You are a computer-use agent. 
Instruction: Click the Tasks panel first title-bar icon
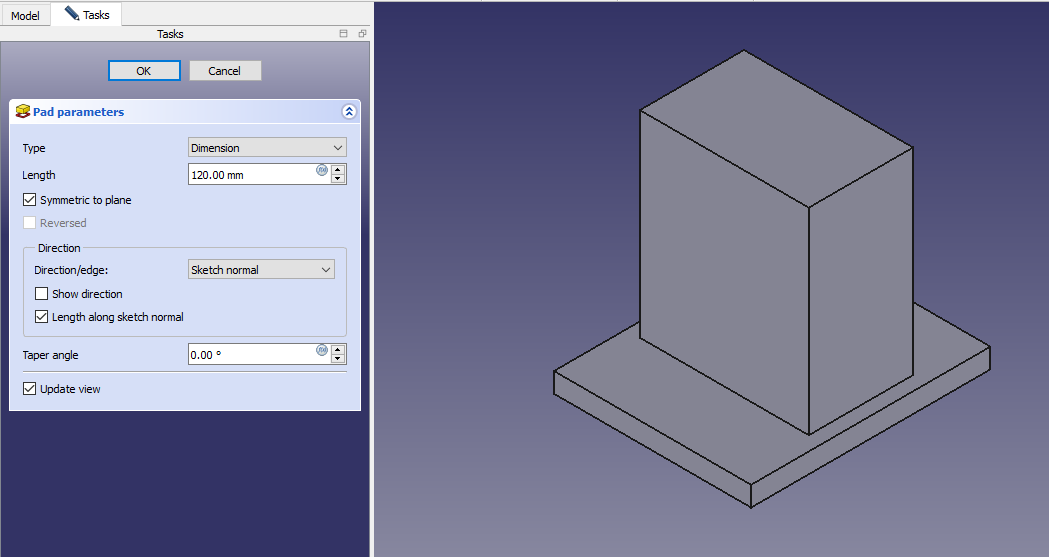343,34
